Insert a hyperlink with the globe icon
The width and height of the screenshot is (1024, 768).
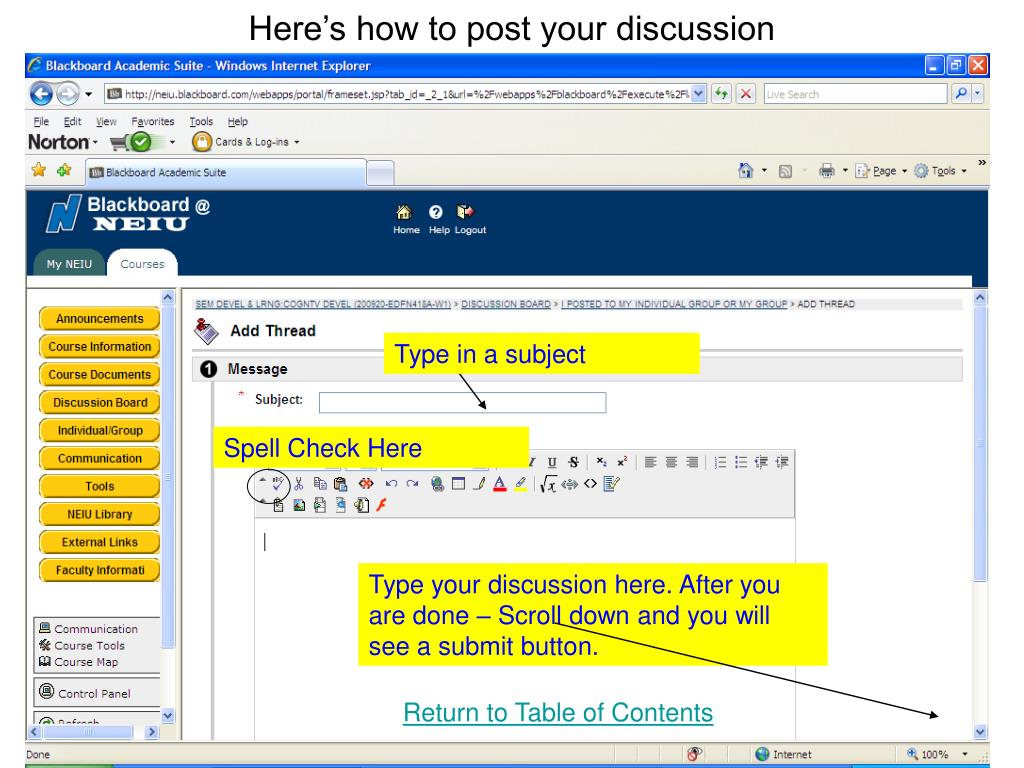[438, 484]
